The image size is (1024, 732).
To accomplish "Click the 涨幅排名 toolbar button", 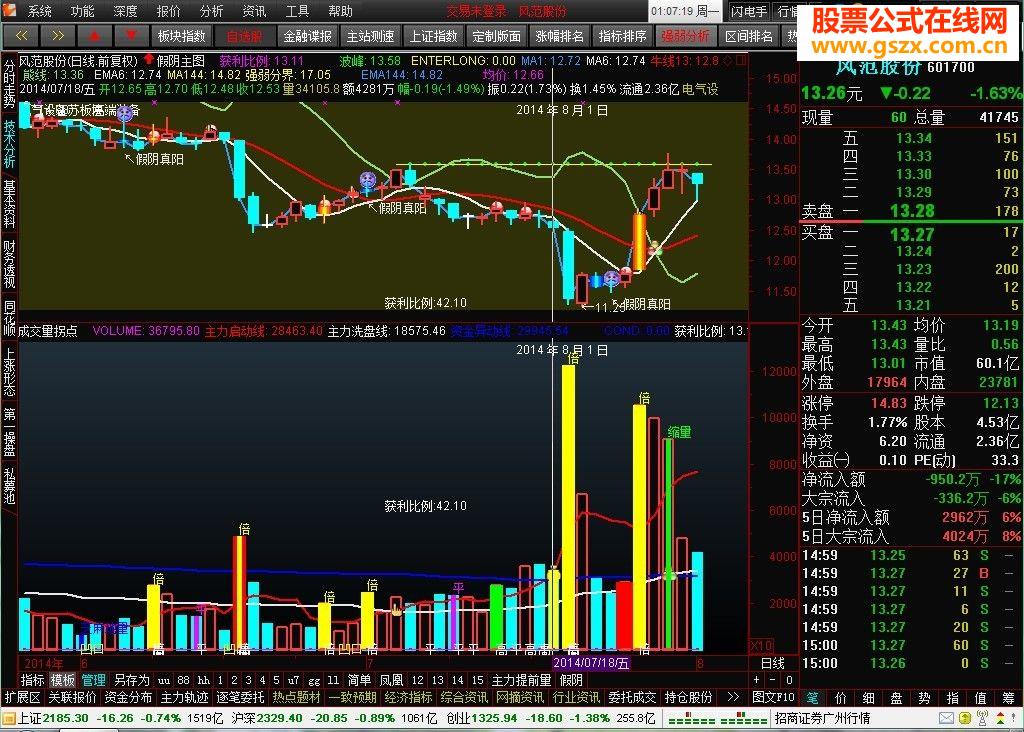I will pyautogui.click(x=560, y=36).
